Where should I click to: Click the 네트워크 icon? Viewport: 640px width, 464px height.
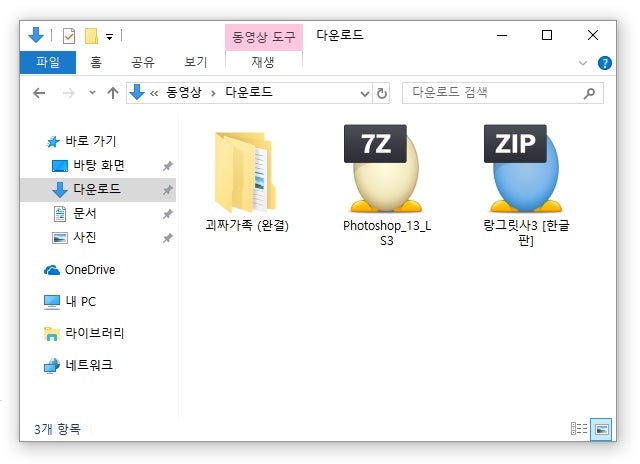[x=52, y=366]
